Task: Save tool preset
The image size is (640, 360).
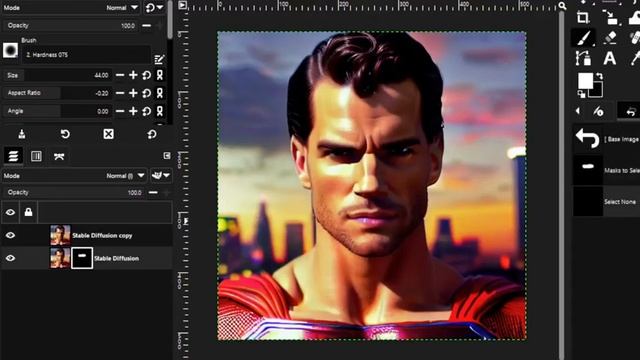Action: point(22,134)
